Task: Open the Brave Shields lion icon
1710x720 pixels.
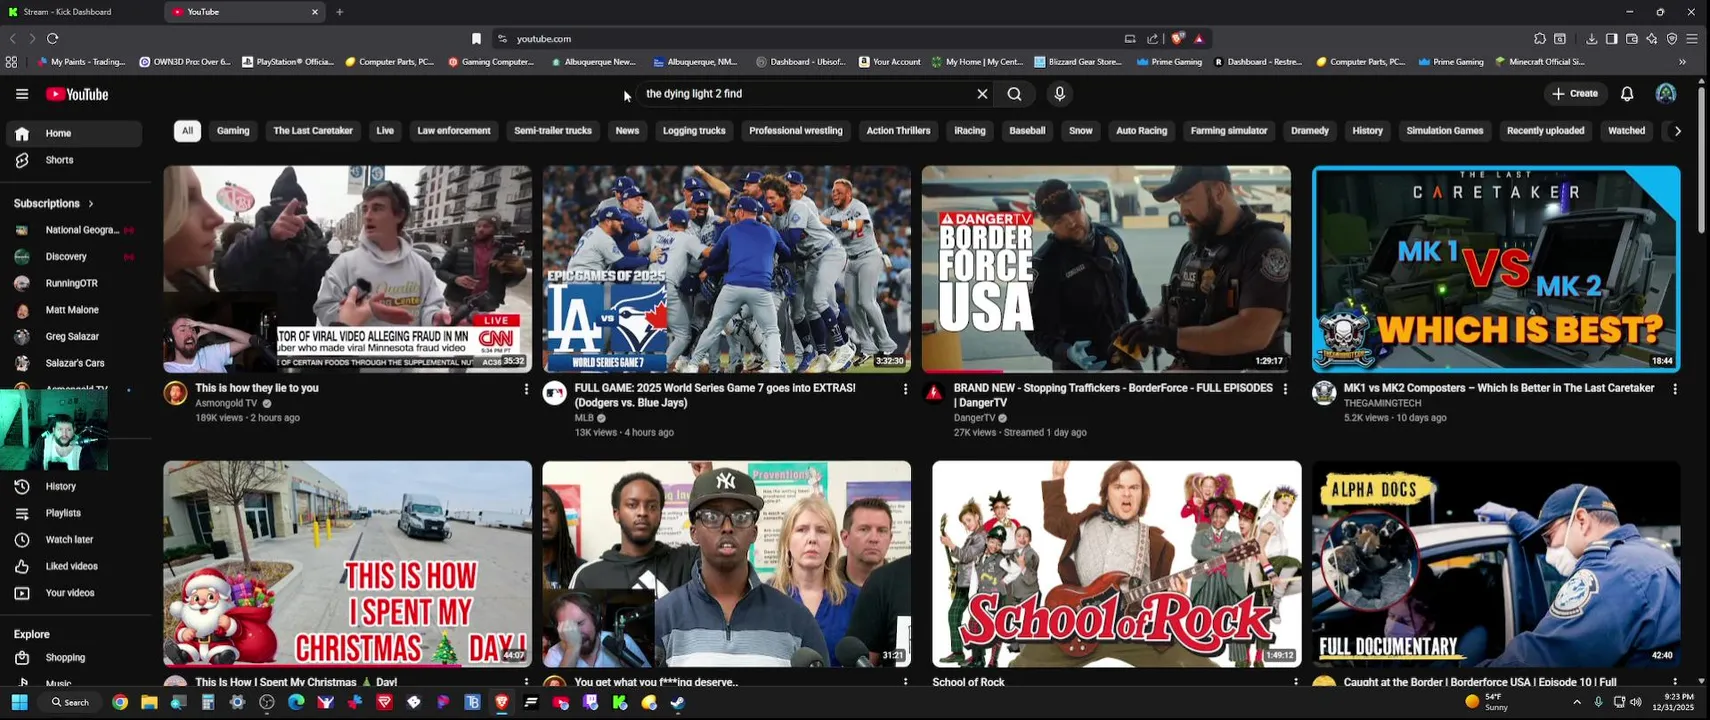Action: coord(1178,39)
